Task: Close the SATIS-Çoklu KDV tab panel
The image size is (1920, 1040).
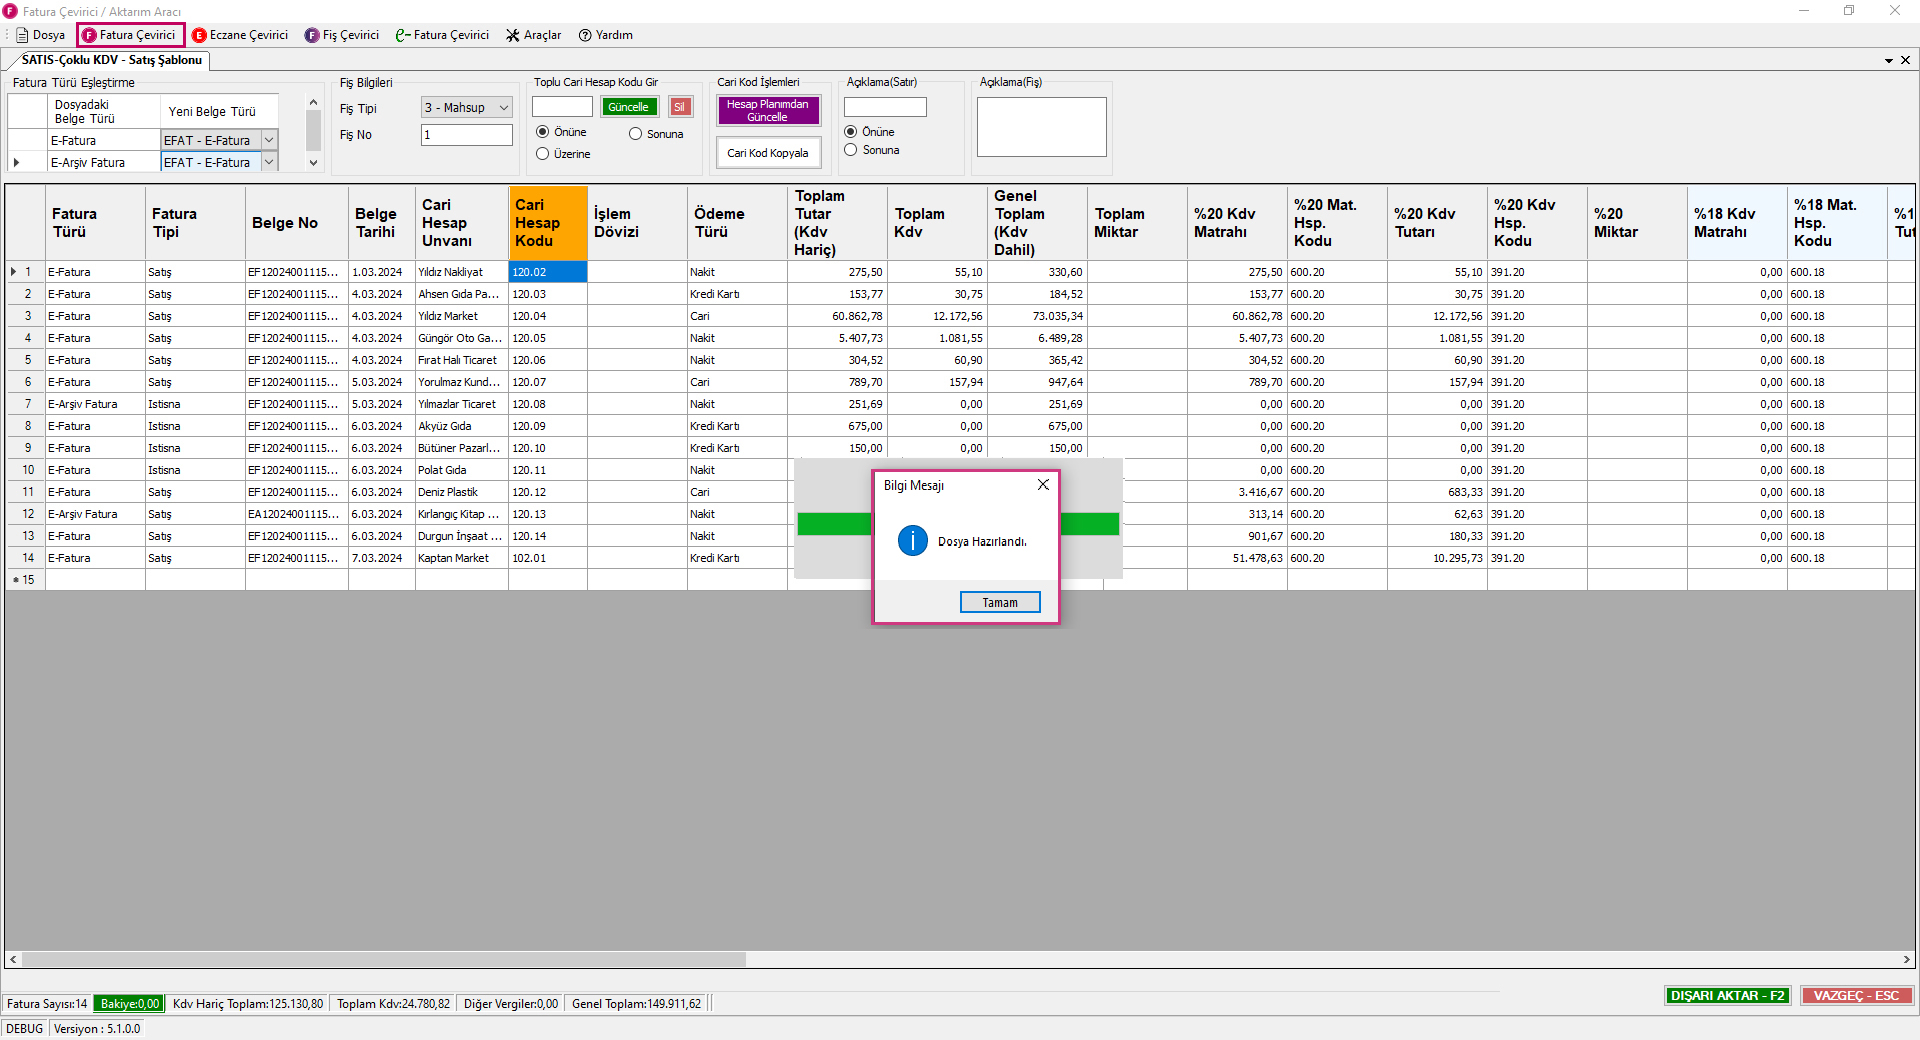Action: (x=1905, y=60)
